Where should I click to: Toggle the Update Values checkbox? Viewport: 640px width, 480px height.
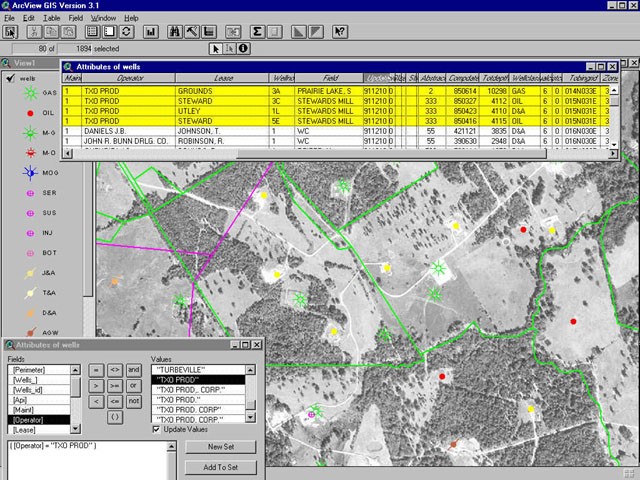(156, 428)
